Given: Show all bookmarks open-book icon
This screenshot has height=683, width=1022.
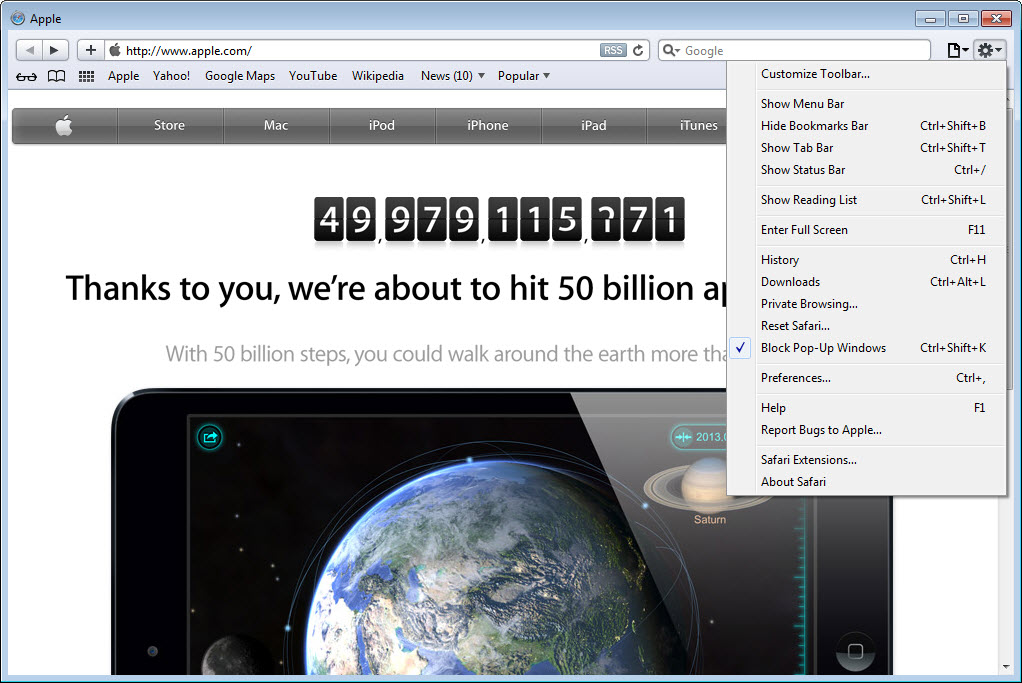Looking at the screenshot, I should coord(57,76).
